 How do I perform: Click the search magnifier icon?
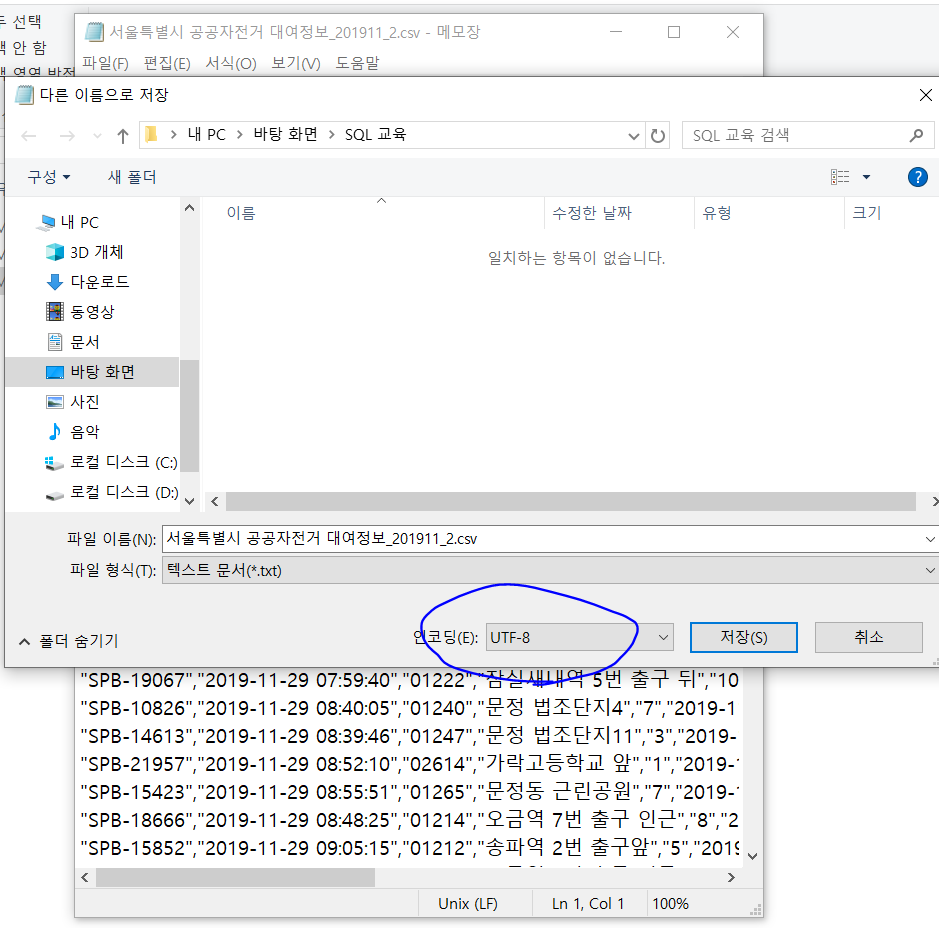point(916,136)
